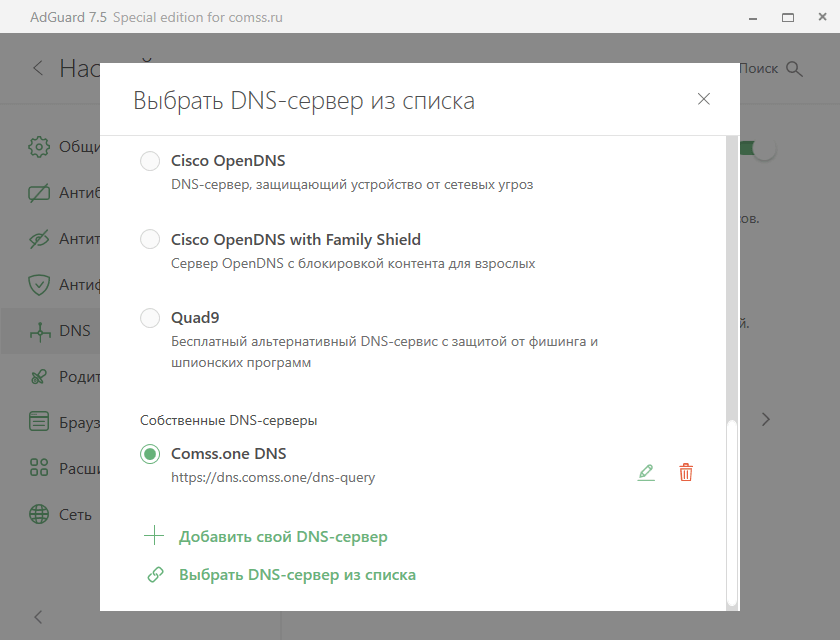This screenshot has width=840, height=640.
Task: Click the "Выбрать DNS-сервер из списка" link at bottom
Action: [x=297, y=575]
